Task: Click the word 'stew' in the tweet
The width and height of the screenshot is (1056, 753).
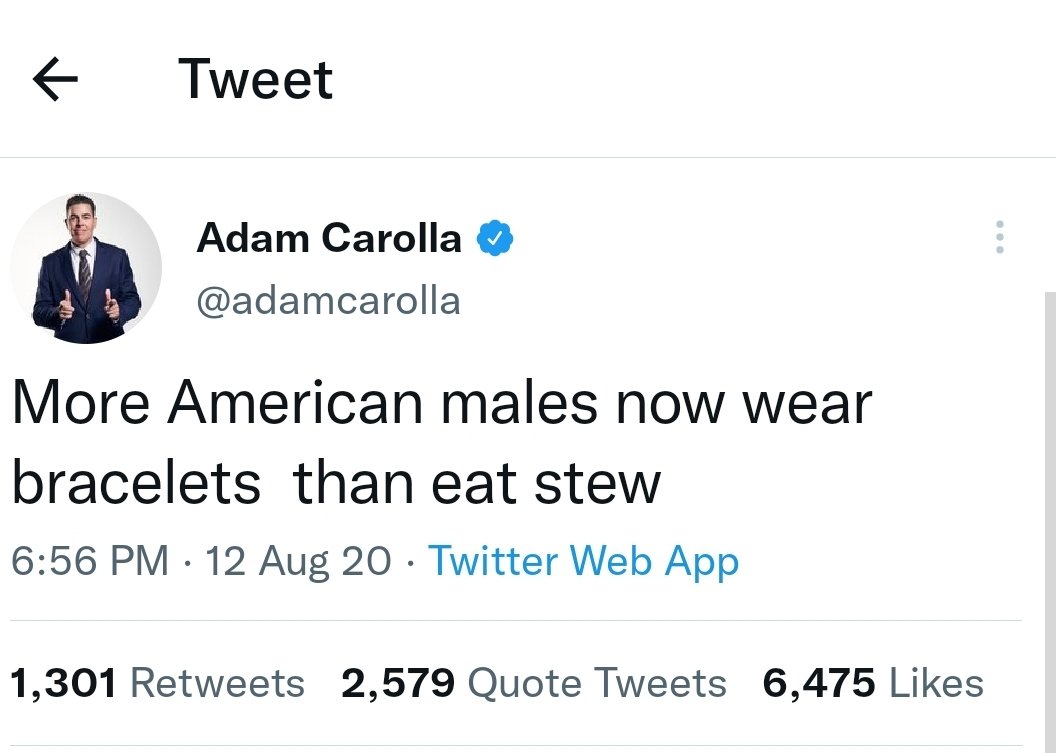Action: pyautogui.click(x=597, y=484)
